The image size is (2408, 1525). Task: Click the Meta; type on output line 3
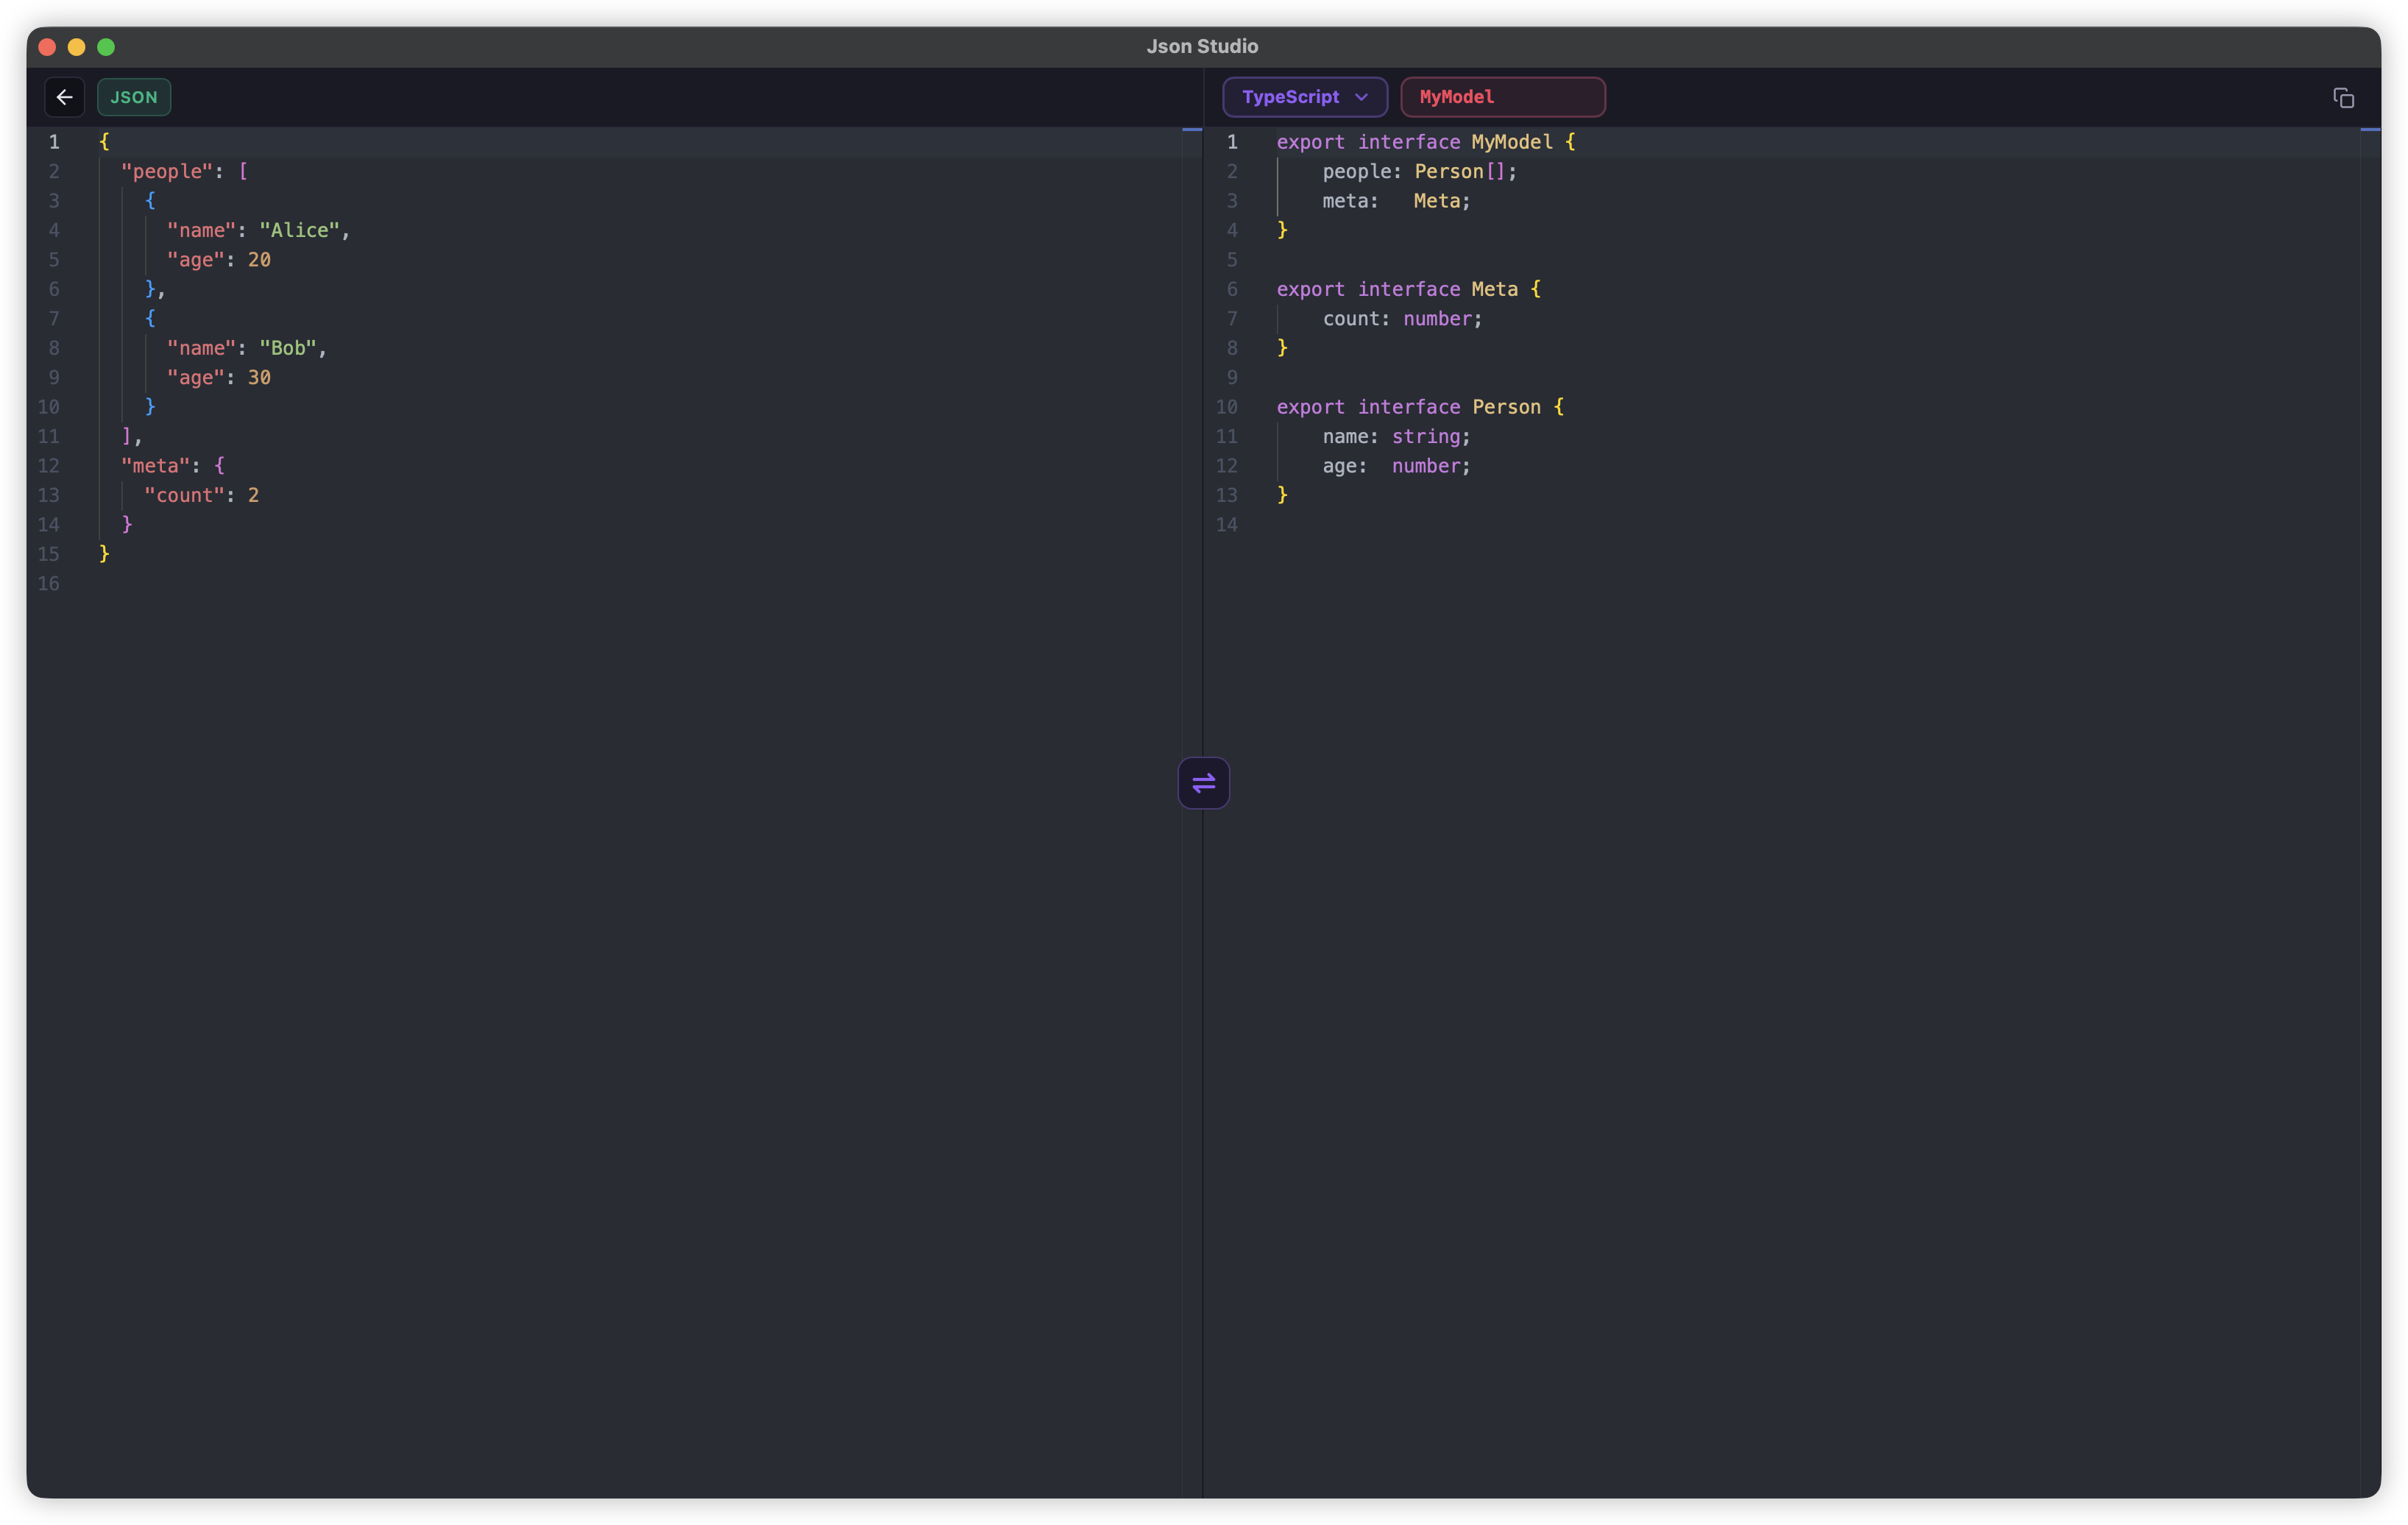tap(1442, 201)
